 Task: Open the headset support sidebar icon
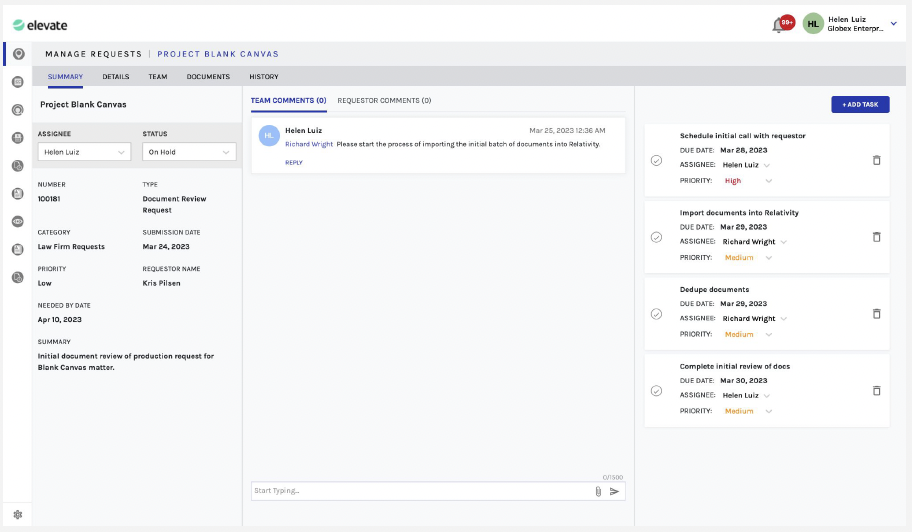(x=18, y=110)
